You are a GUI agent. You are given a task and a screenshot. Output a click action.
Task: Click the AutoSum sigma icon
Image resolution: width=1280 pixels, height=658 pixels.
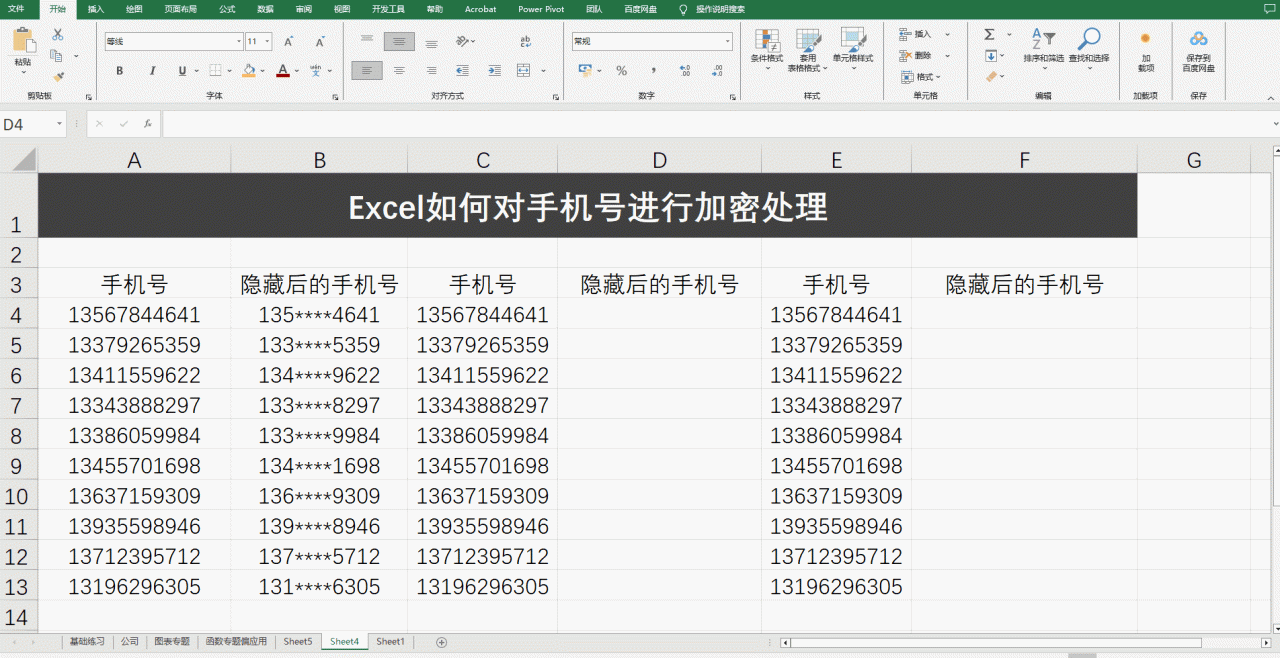tap(989, 34)
